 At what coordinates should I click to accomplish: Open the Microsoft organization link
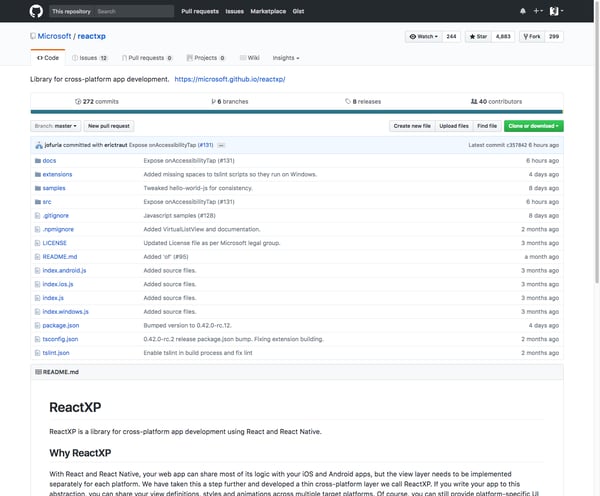54,36
